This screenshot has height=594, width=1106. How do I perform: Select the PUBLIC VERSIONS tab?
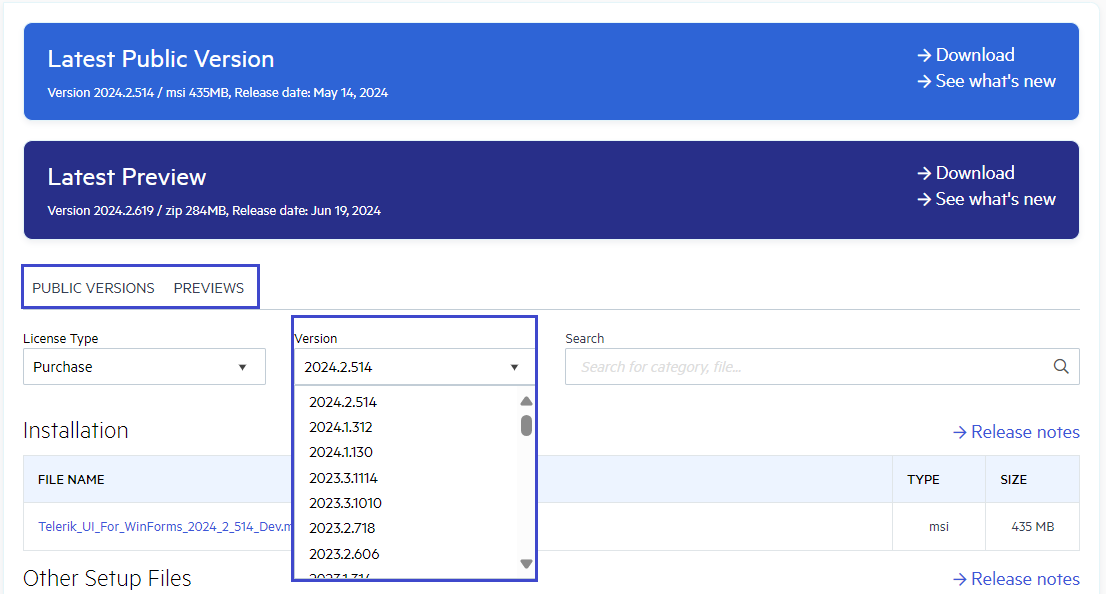click(92, 287)
